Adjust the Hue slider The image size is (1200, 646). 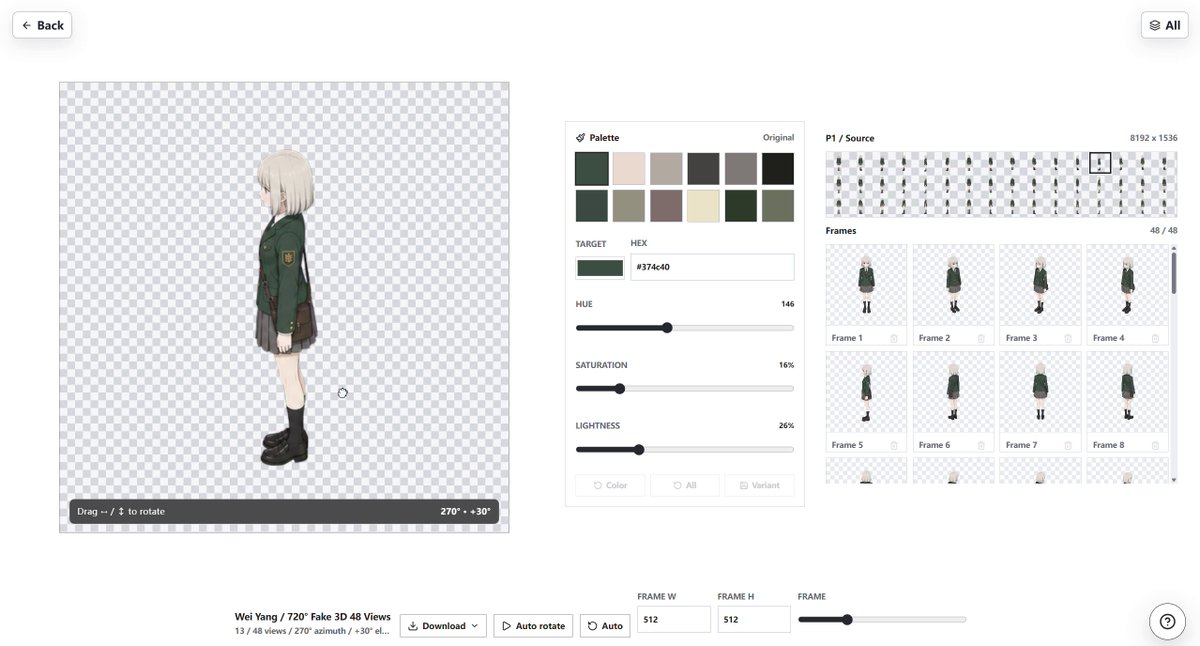click(x=685, y=327)
